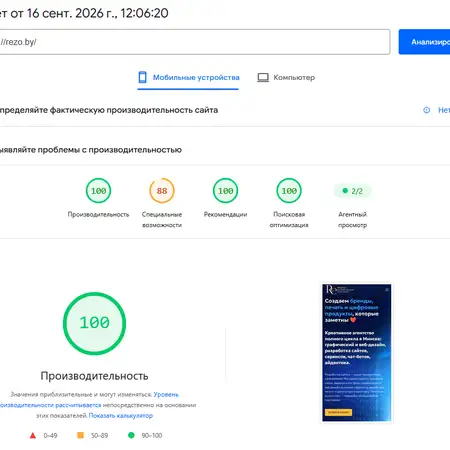The image size is (450, 450).
Task: Click the large 100 performance gauge
Action: click(x=94, y=323)
